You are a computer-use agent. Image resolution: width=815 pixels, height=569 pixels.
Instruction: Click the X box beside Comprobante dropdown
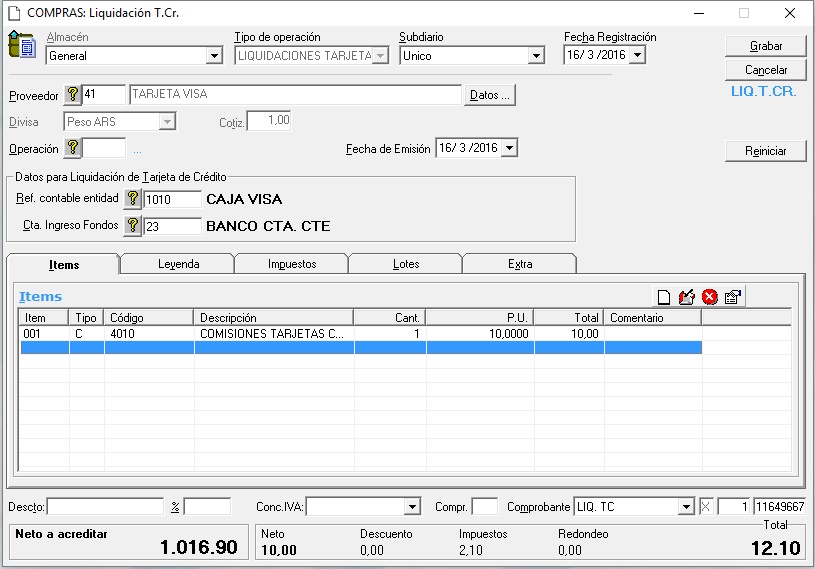pyautogui.click(x=705, y=507)
